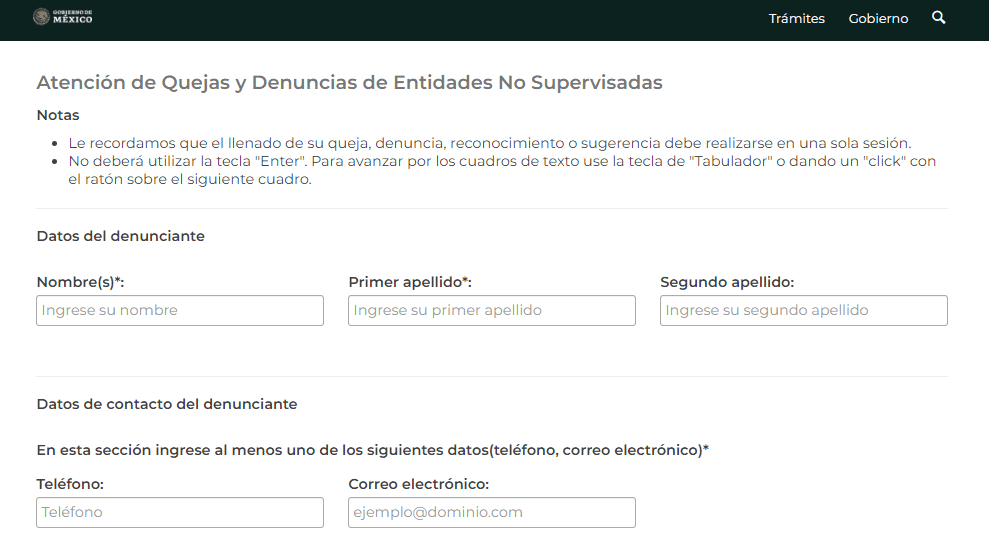Click the Teléfono input field

[x=180, y=512]
